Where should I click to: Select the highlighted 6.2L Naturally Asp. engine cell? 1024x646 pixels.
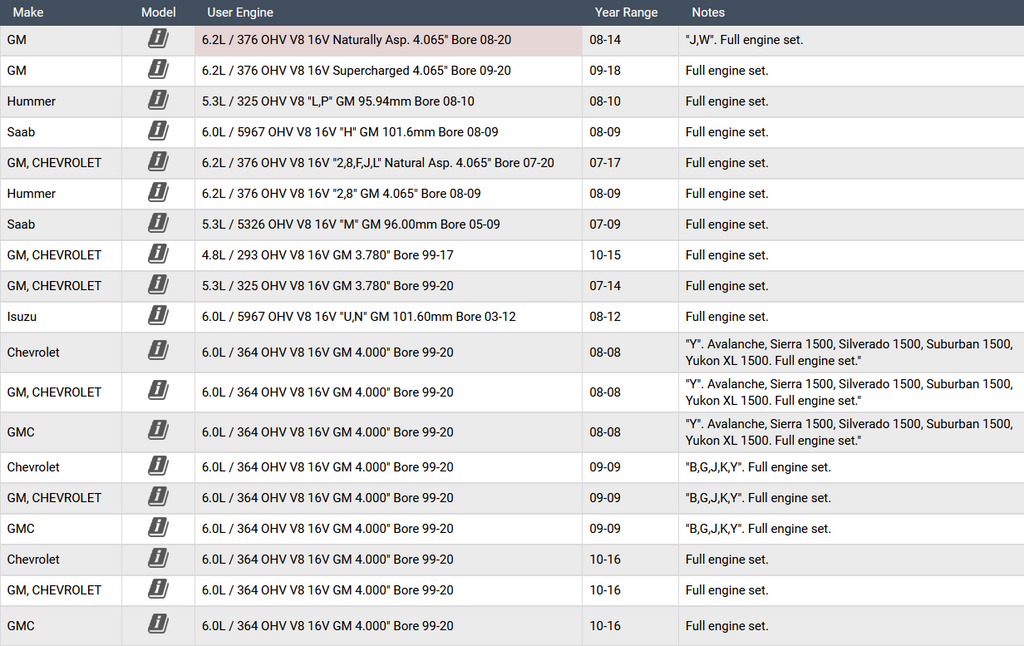(356, 40)
